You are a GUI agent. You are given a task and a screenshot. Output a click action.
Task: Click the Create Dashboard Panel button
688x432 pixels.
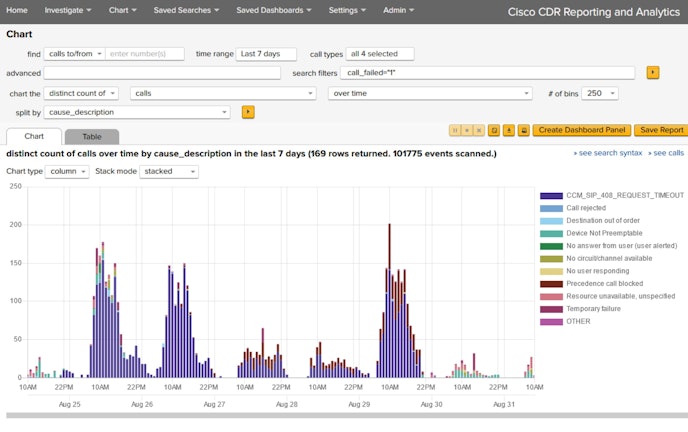(580, 130)
